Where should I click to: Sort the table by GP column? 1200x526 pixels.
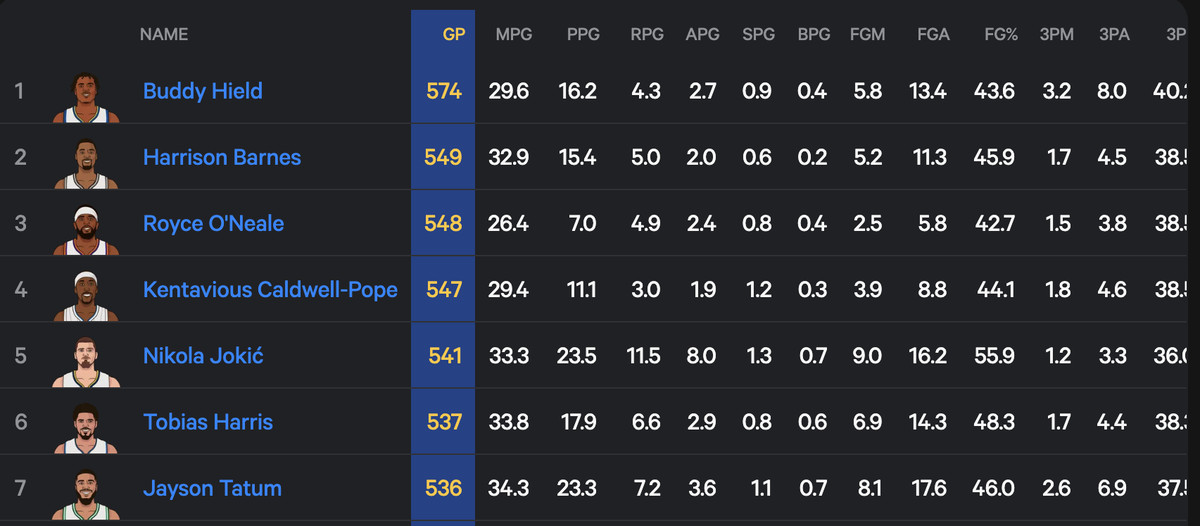click(x=454, y=34)
